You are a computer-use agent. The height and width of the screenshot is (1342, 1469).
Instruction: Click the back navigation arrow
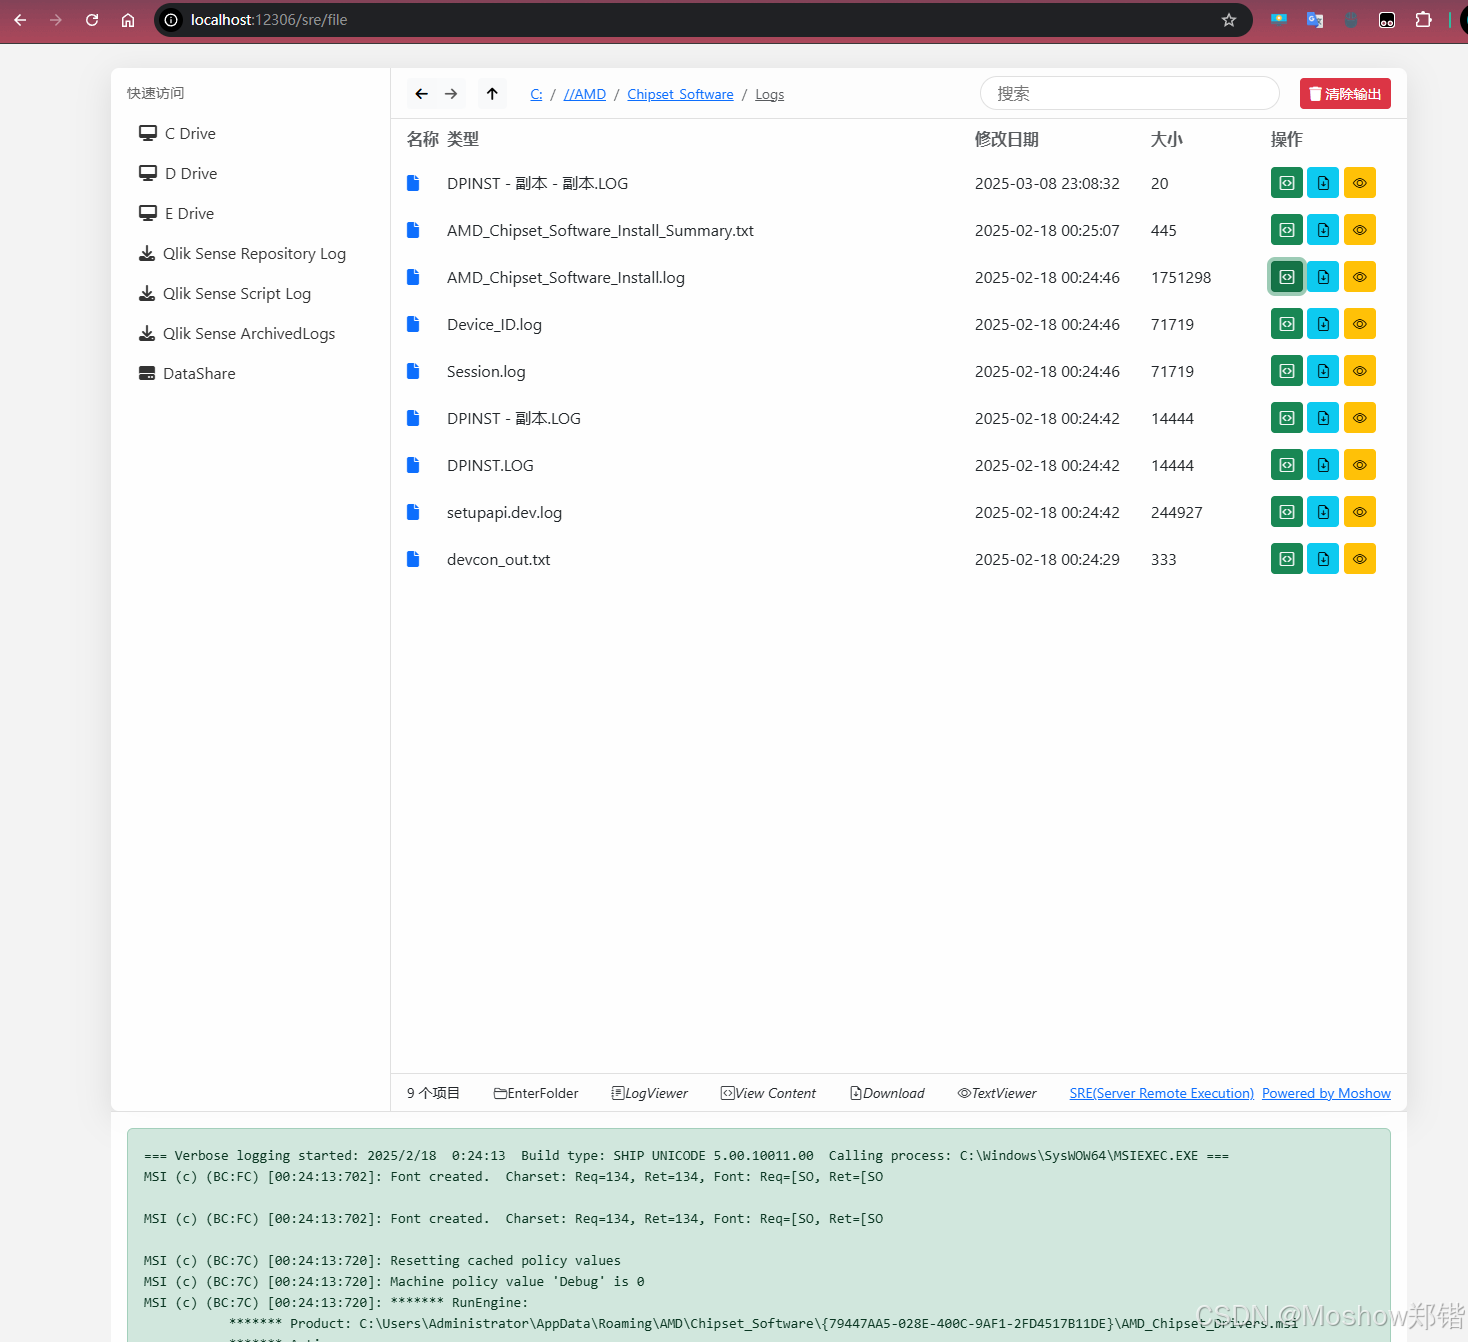[421, 93]
